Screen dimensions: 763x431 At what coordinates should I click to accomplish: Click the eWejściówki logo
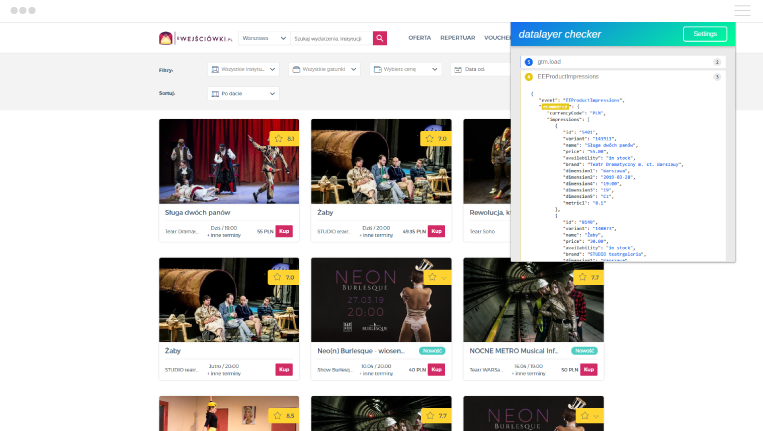pyautogui.click(x=195, y=38)
